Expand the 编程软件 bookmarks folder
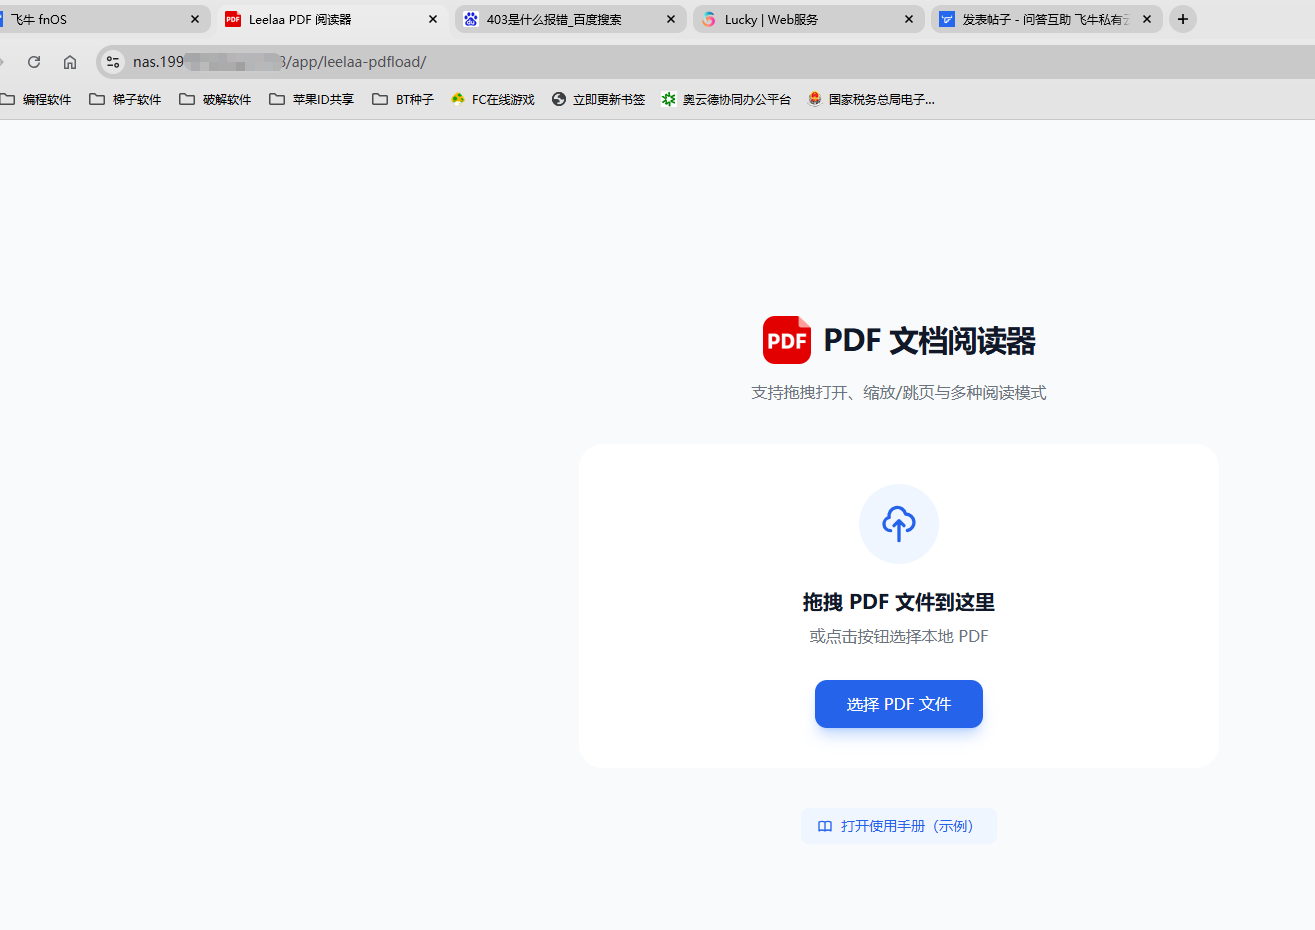Image resolution: width=1315 pixels, height=930 pixels. tap(36, 99)
